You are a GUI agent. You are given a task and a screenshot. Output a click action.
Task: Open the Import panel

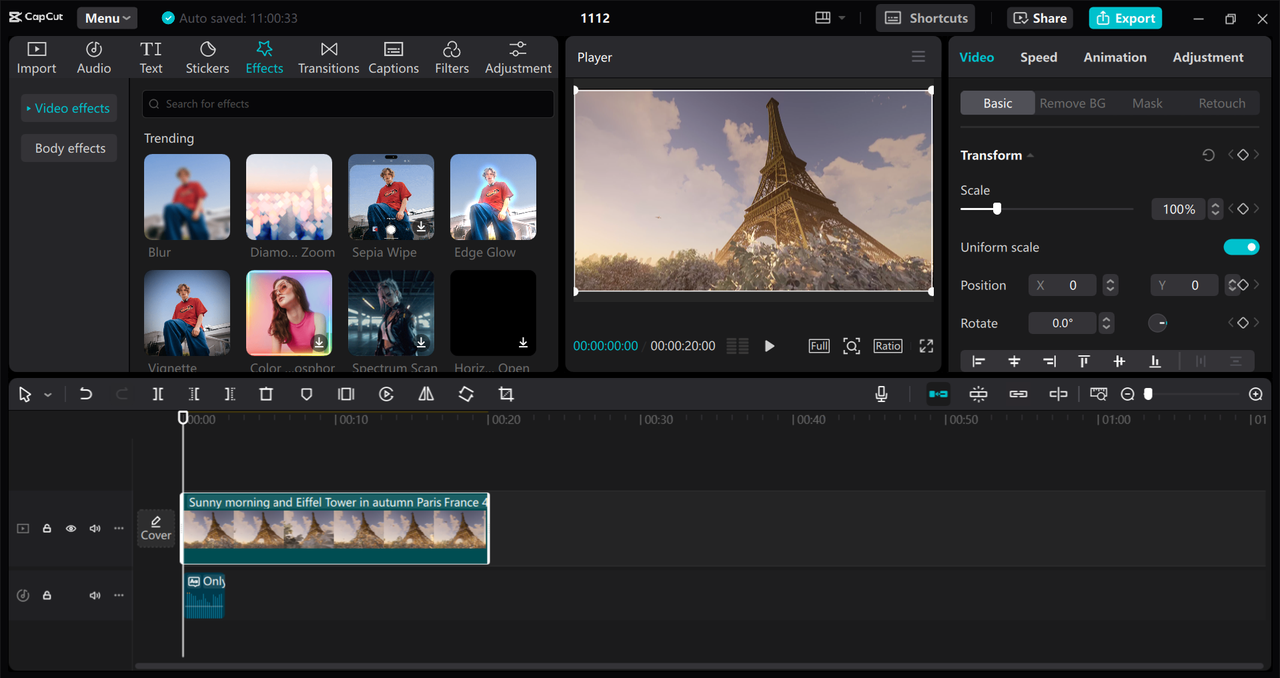[36, 58]
